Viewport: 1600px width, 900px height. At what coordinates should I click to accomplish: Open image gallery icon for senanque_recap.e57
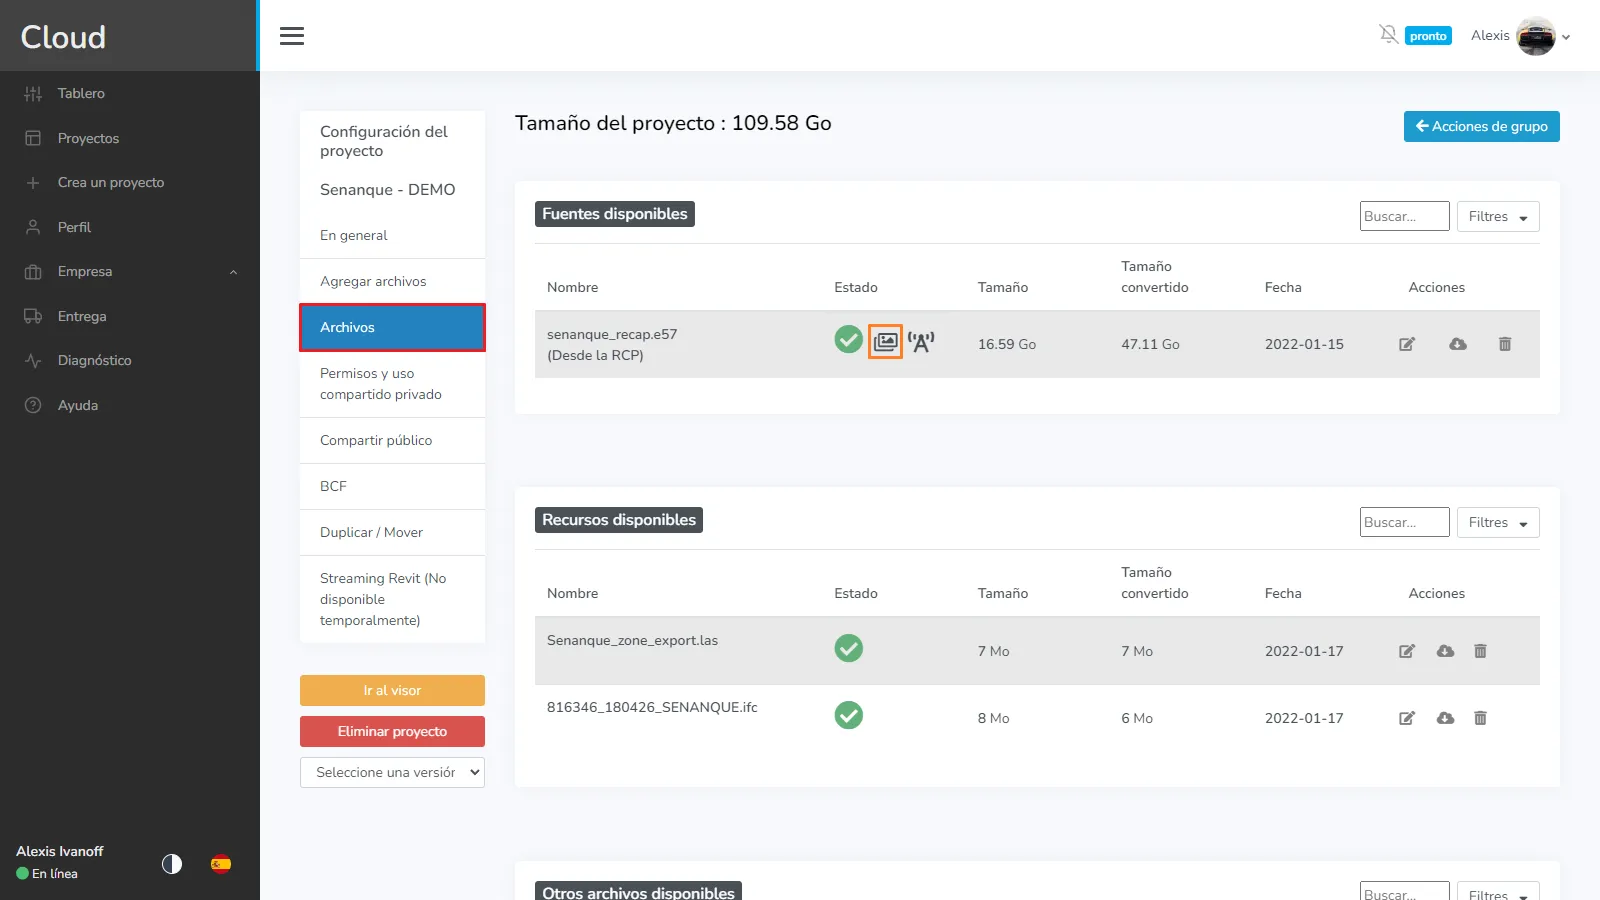(x=885, y=342)
